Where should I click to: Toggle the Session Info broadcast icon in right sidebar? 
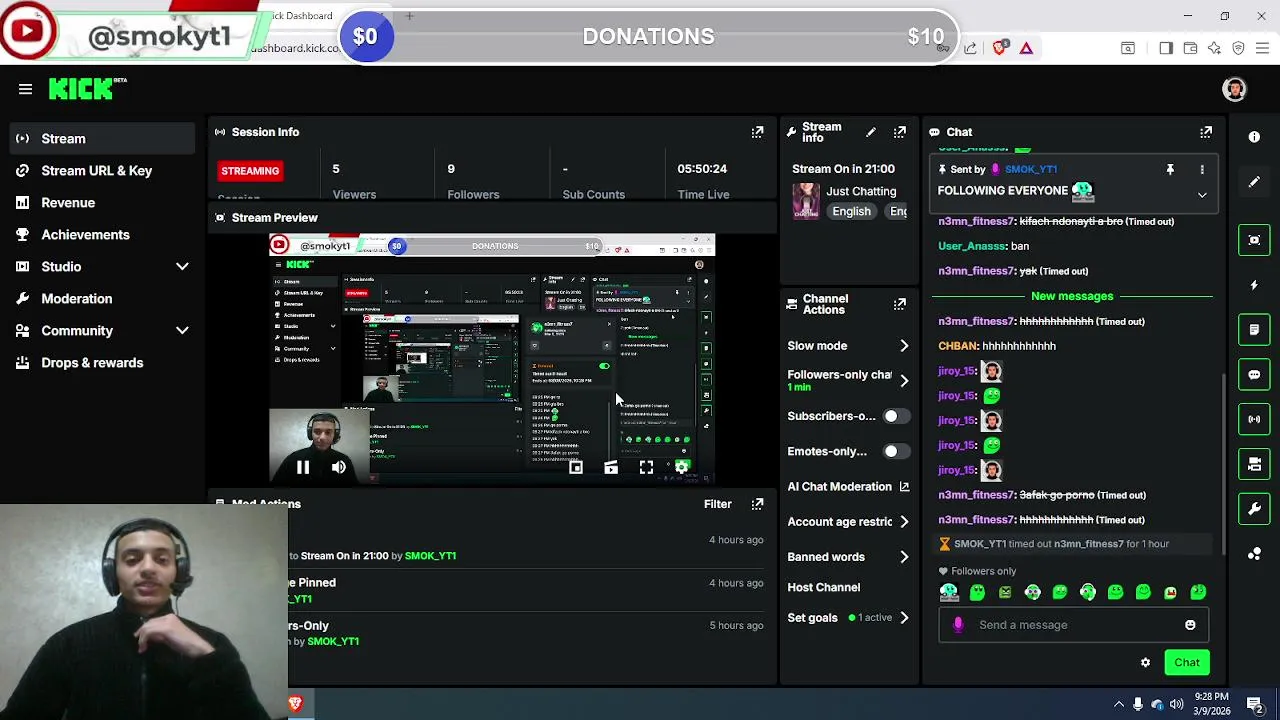1254,419
